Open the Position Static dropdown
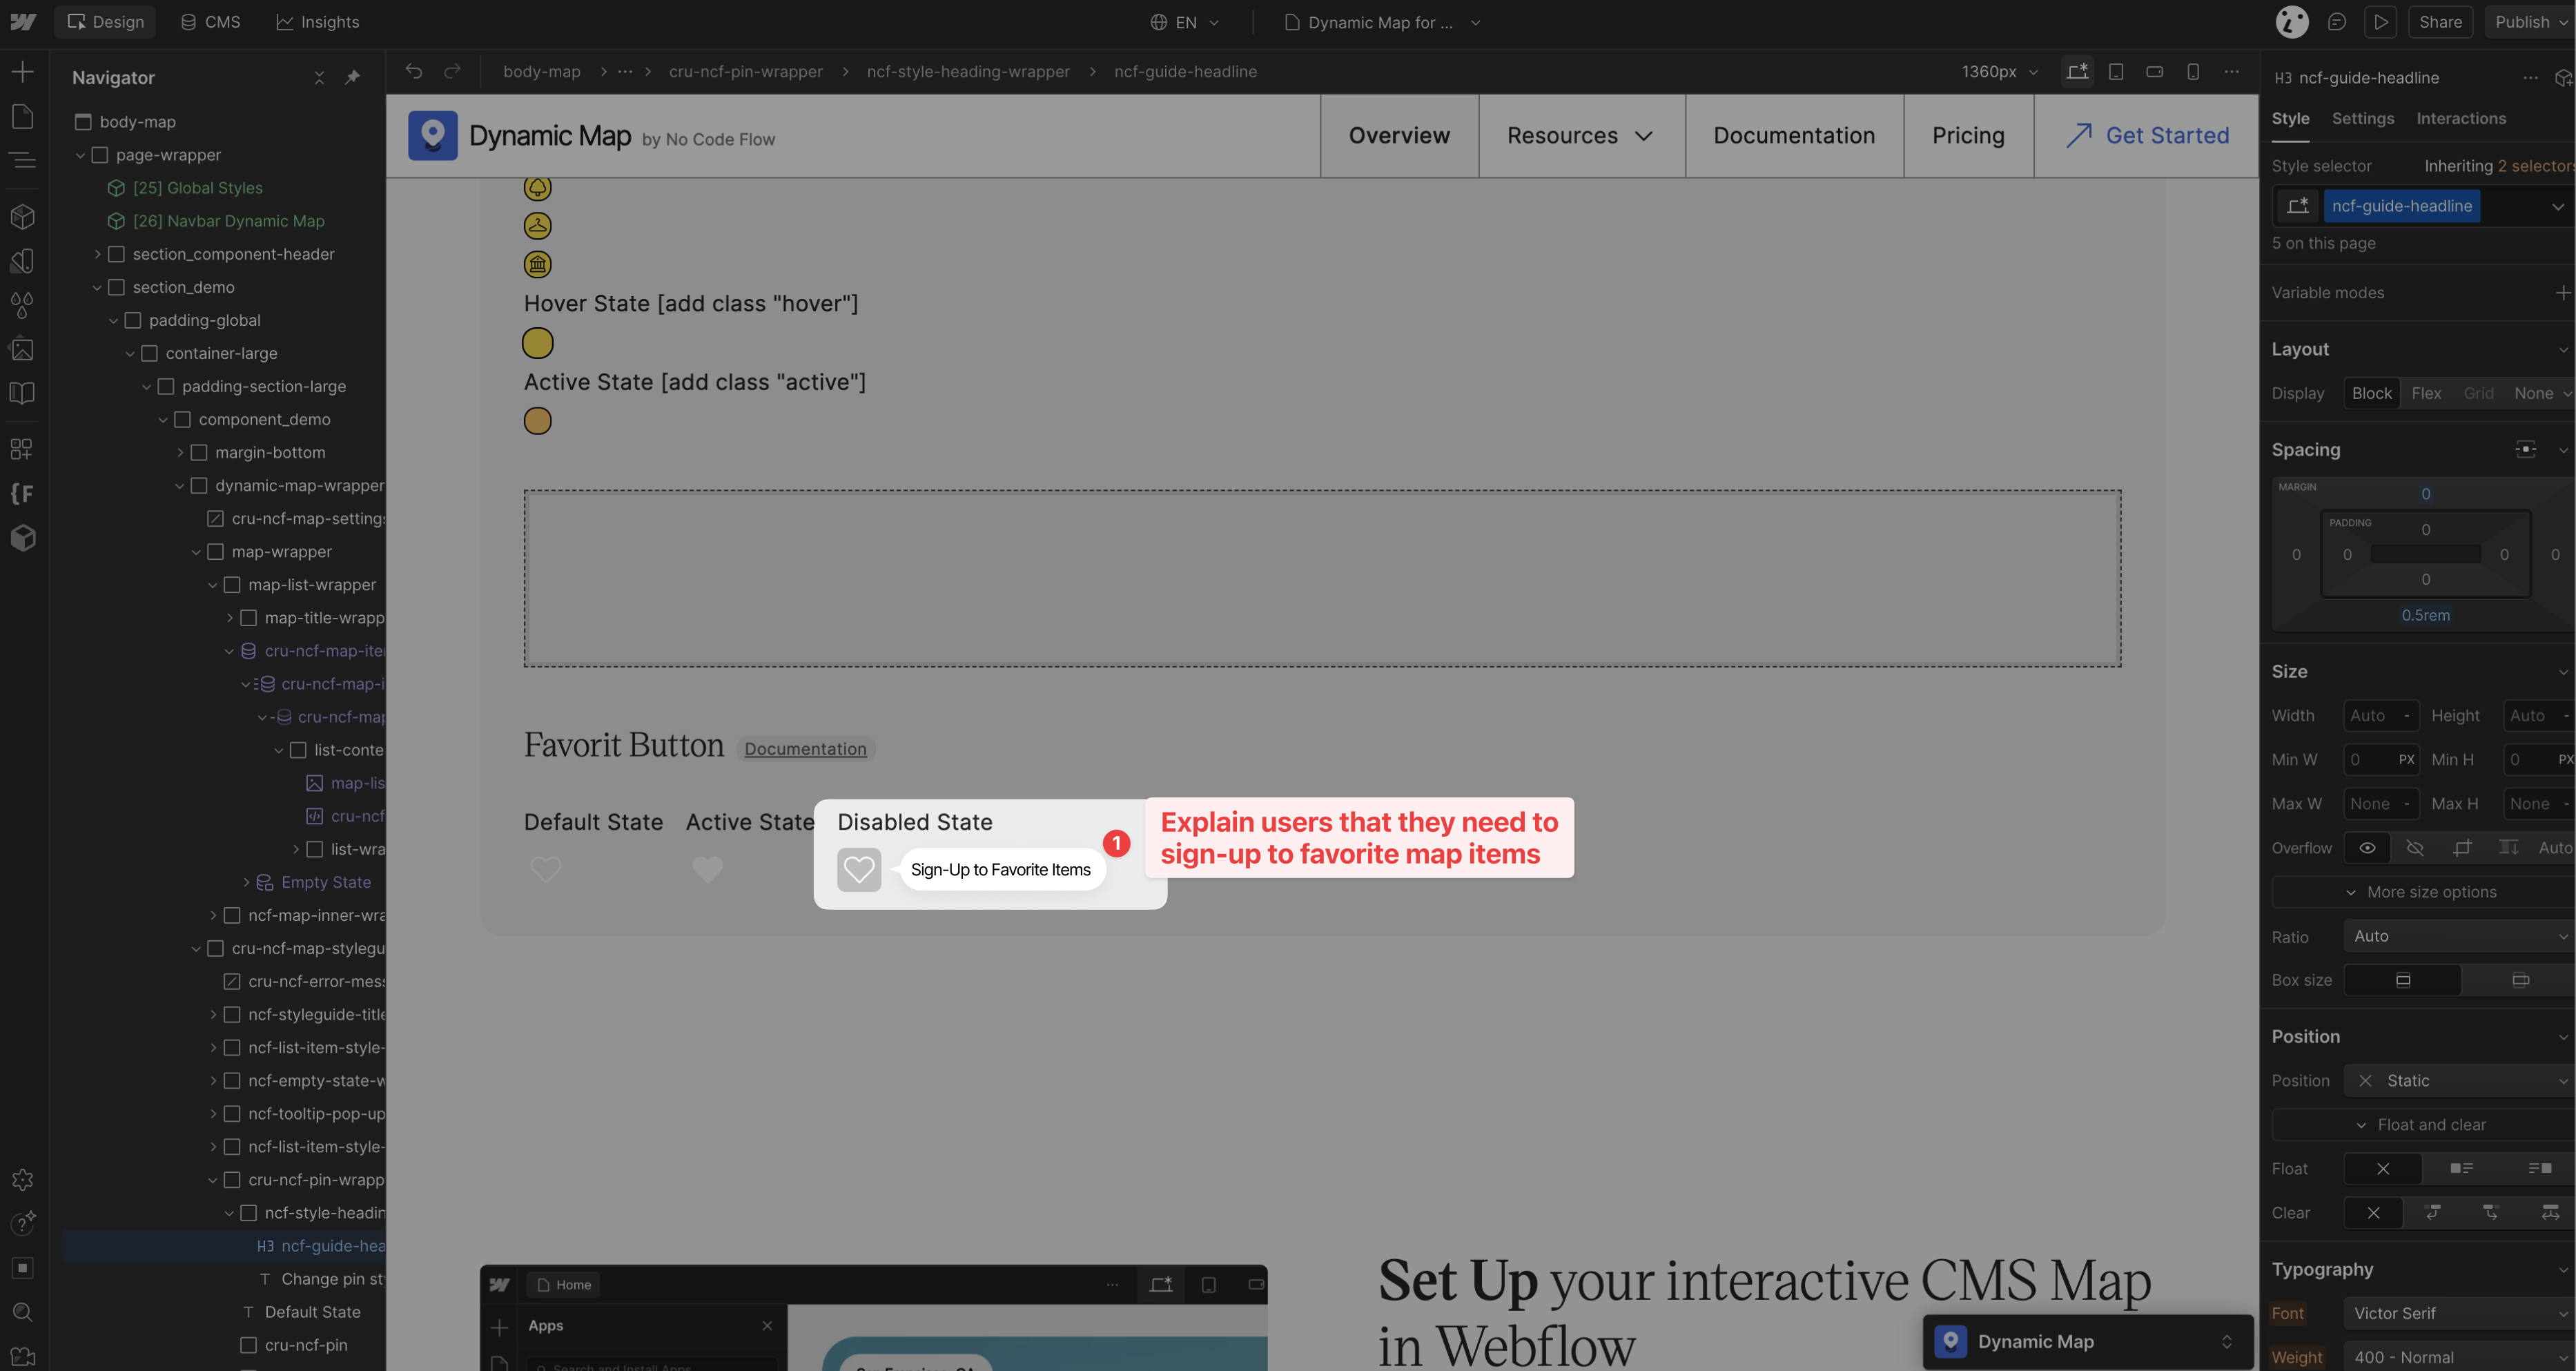Screen dimensions: 2576x1371 coord(2459,1081)
